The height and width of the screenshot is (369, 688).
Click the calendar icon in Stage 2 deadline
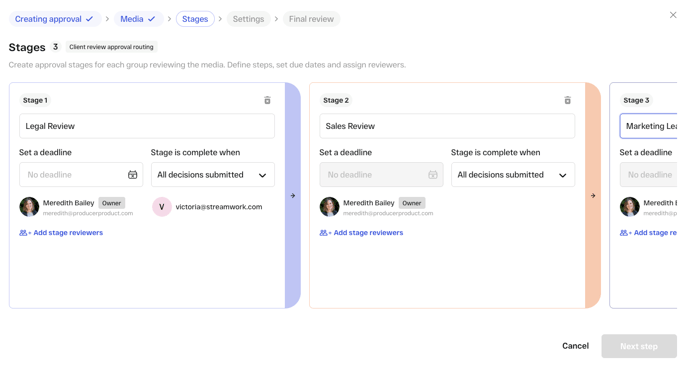coord(433,175)
